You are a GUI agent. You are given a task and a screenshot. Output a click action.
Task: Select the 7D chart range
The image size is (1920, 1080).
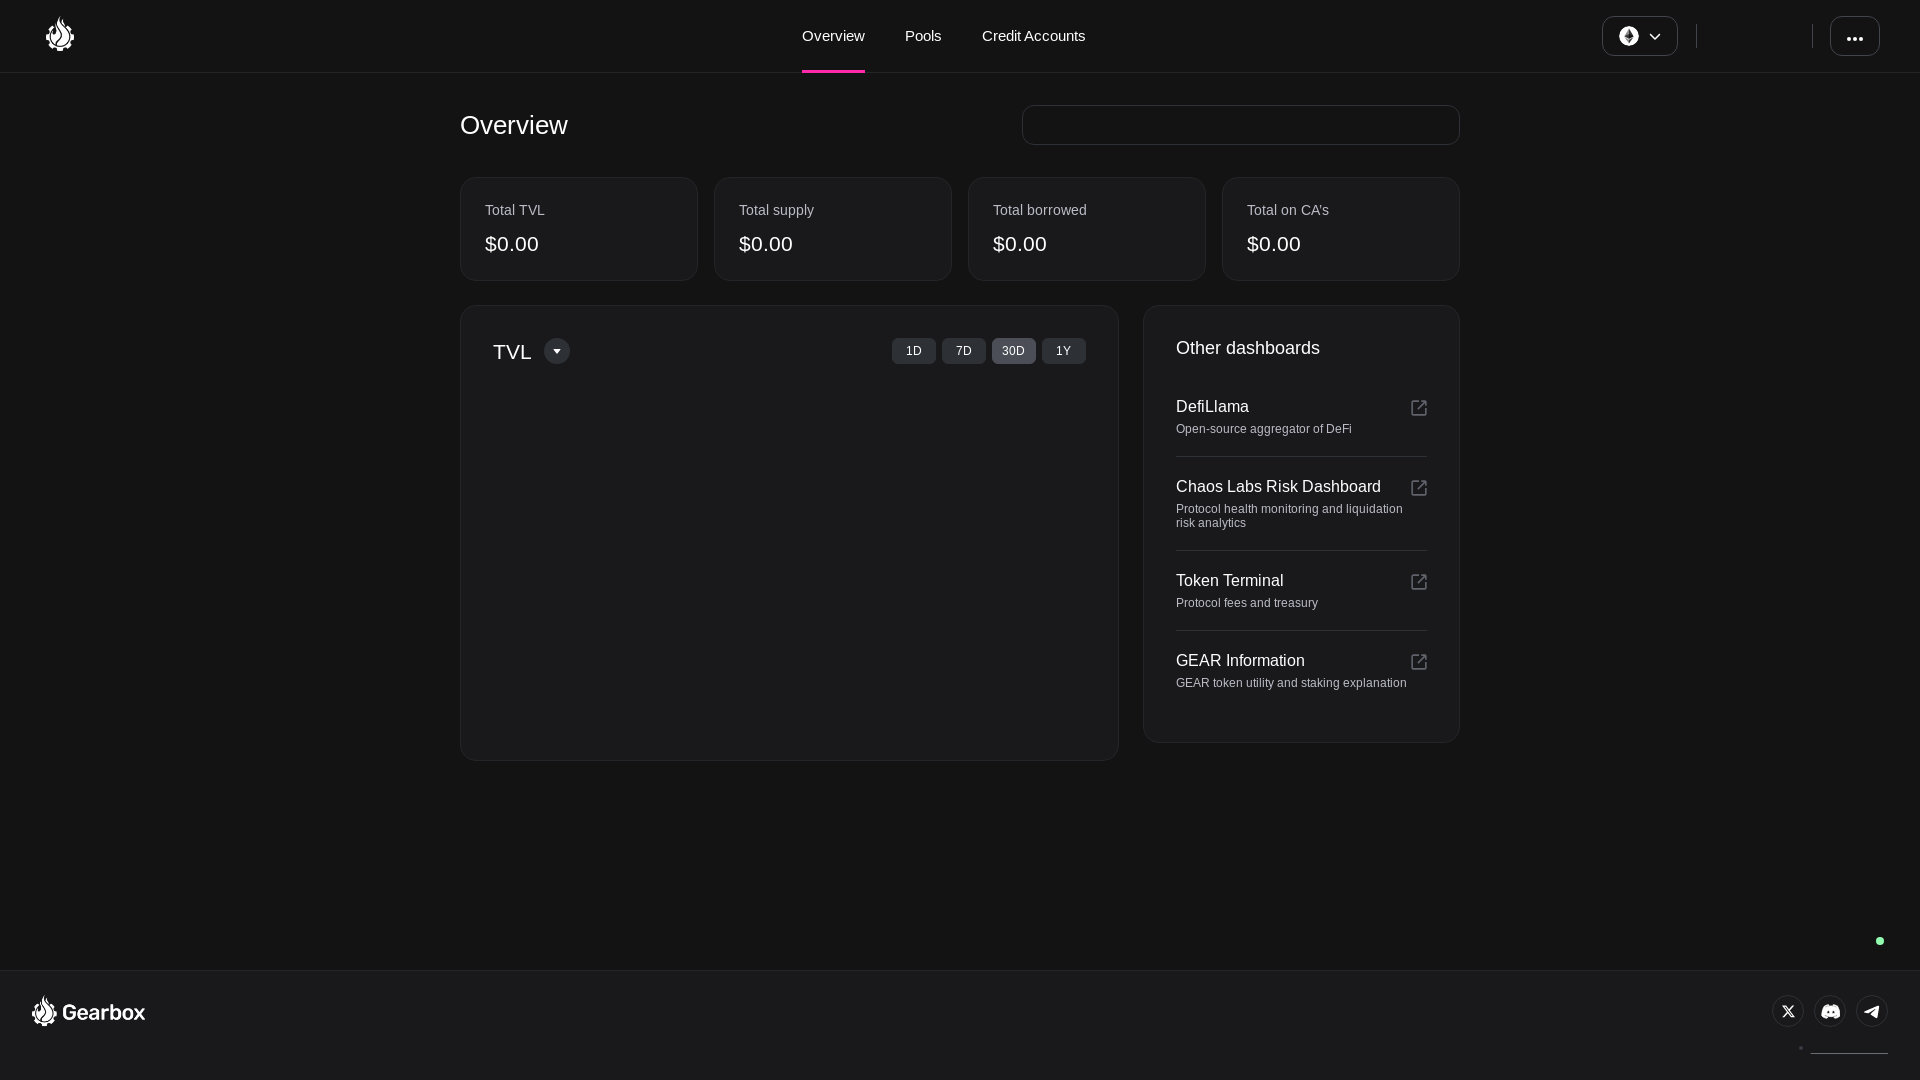point(963,351)
